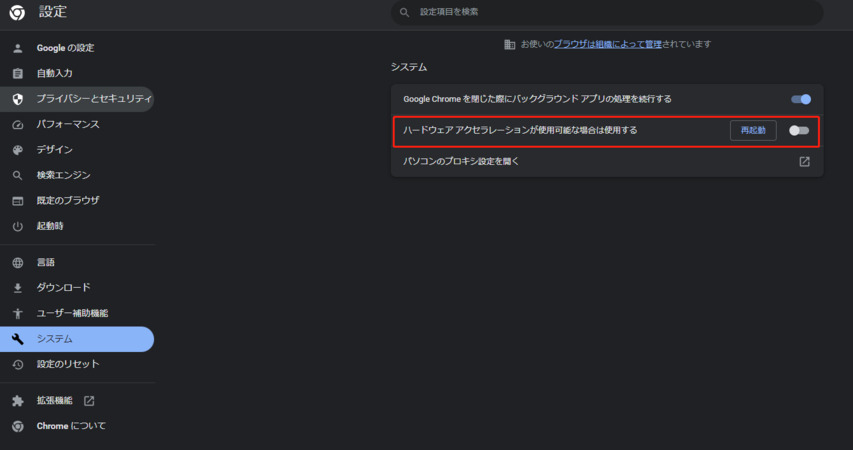Click the accessibility figure icon for ユーザー補助機能
853x450 pixels.
[17, 313]
